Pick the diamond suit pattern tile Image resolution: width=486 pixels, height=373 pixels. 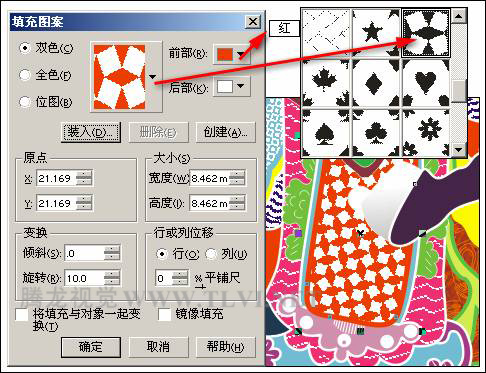(376, 83)
